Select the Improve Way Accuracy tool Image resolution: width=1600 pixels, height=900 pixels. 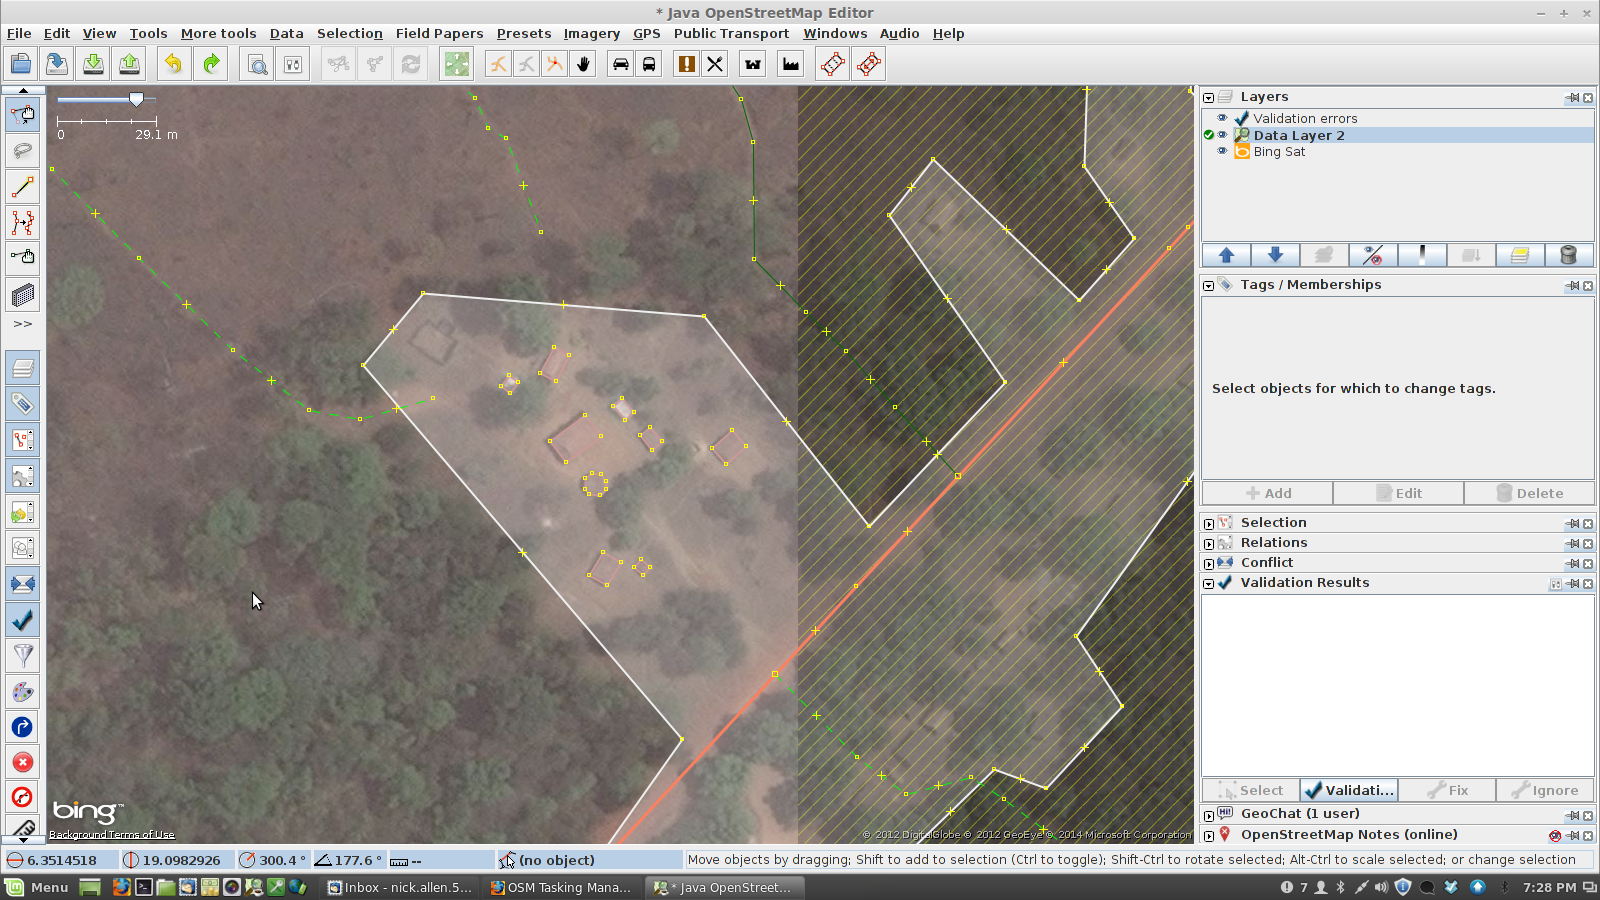pos(22,223)
